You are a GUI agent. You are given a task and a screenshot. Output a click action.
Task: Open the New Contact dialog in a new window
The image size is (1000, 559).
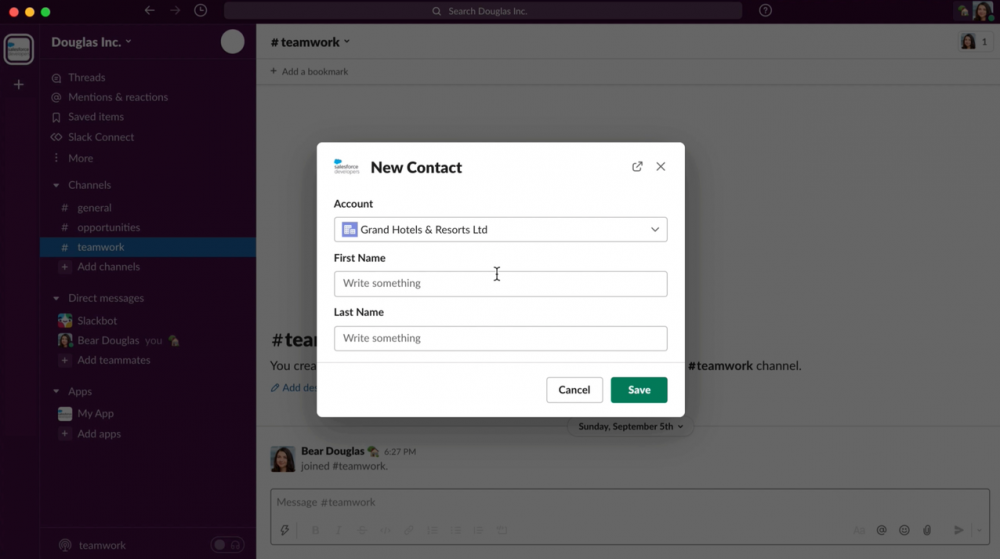(637, 166)
